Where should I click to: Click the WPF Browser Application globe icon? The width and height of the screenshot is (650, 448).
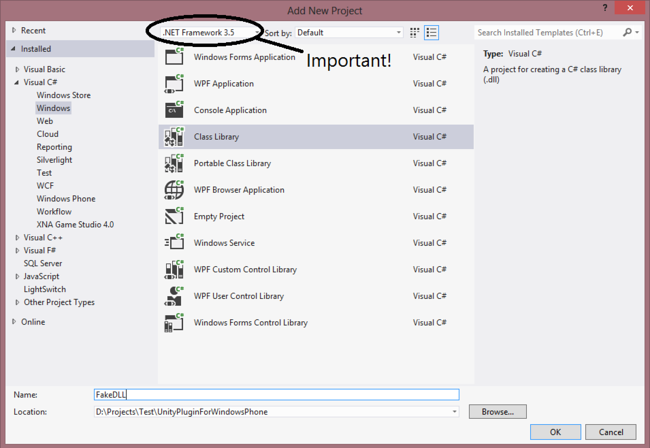(174, 189)
